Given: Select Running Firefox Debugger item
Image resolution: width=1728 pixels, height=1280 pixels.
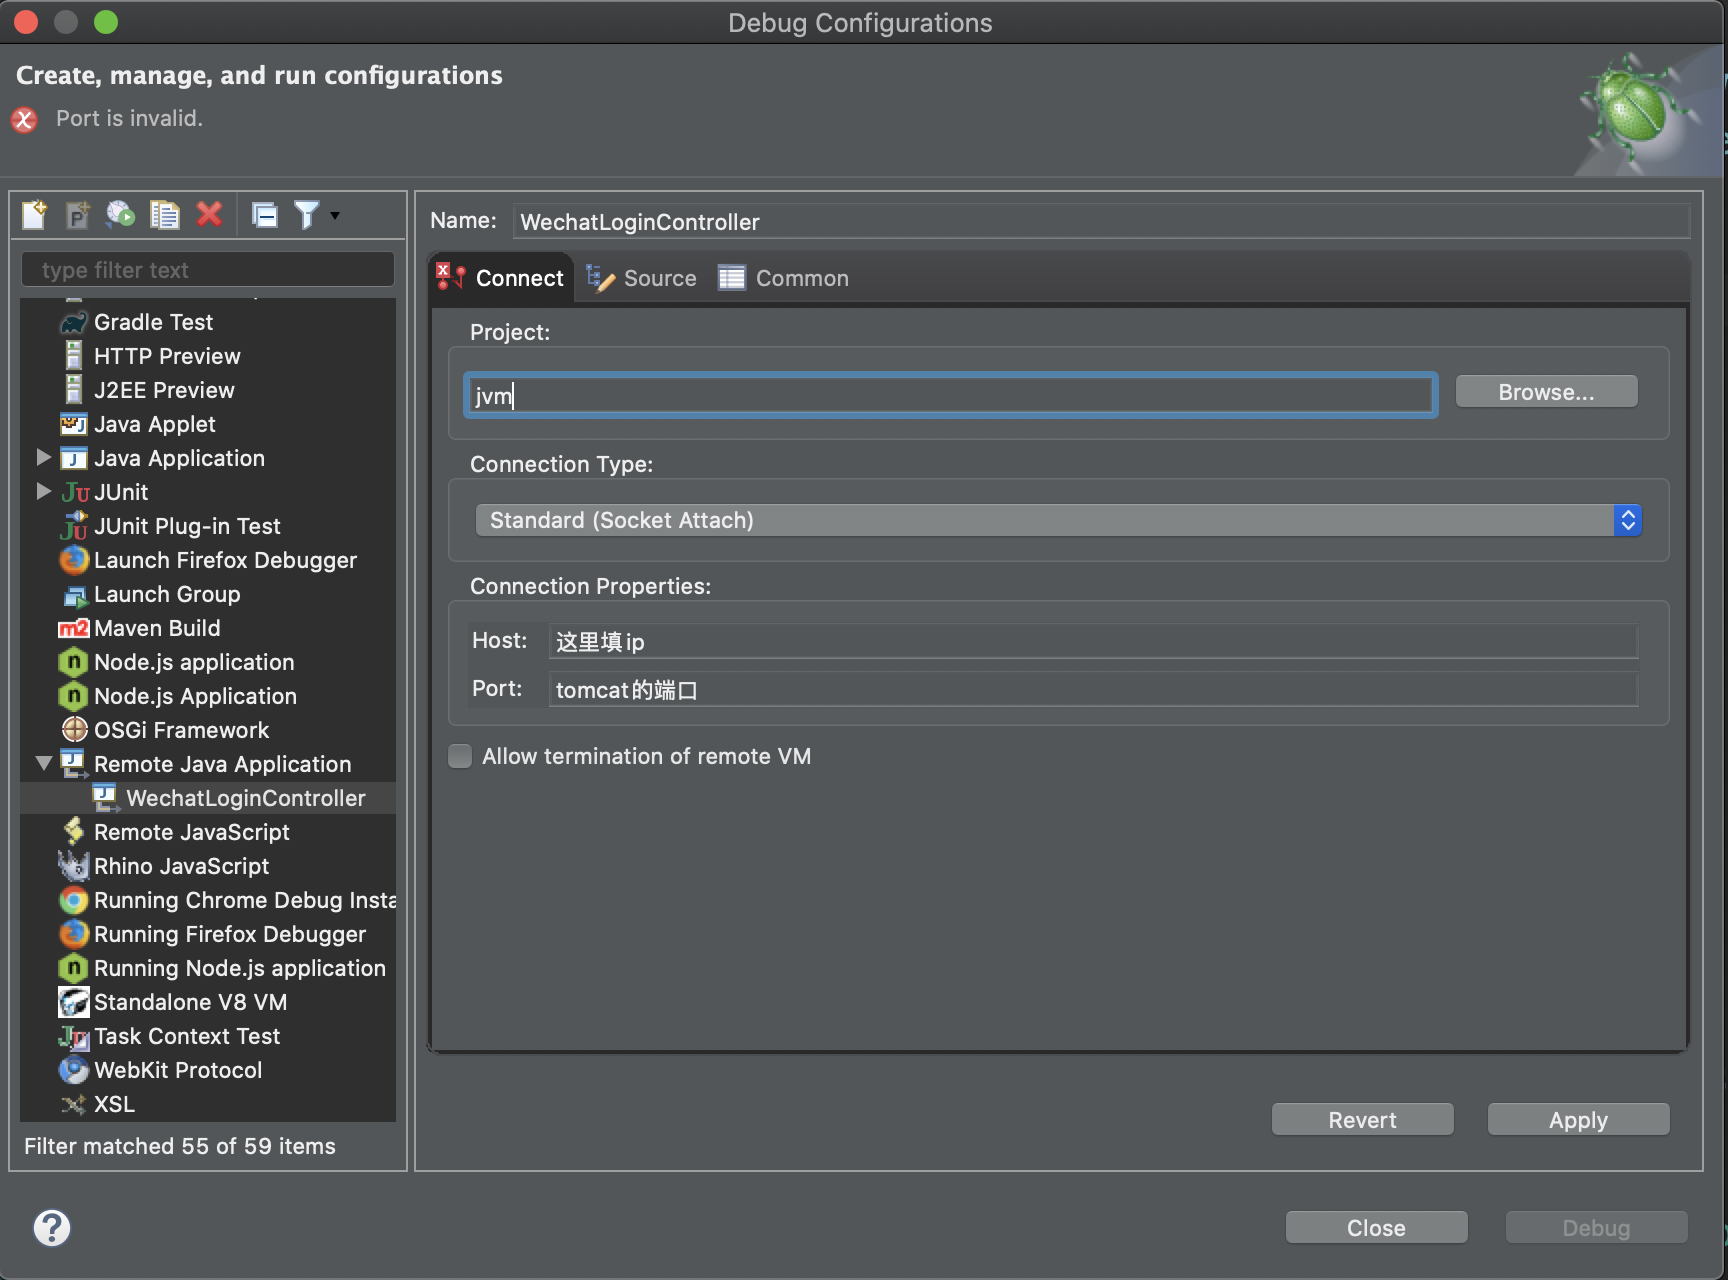Looking at the screenshot, I should coord(230,934).
